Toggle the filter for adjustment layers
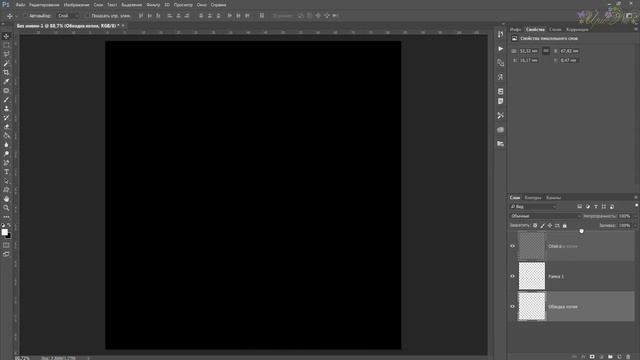 coord(588,207)
